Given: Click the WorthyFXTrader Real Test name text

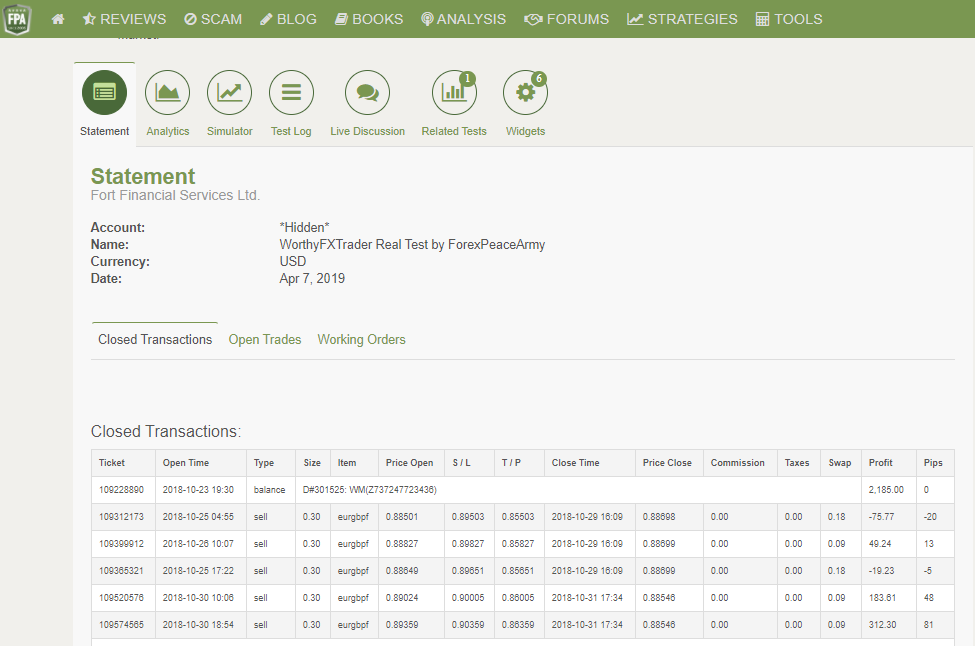Looking at the screenshot, I should tap(412, 244).
